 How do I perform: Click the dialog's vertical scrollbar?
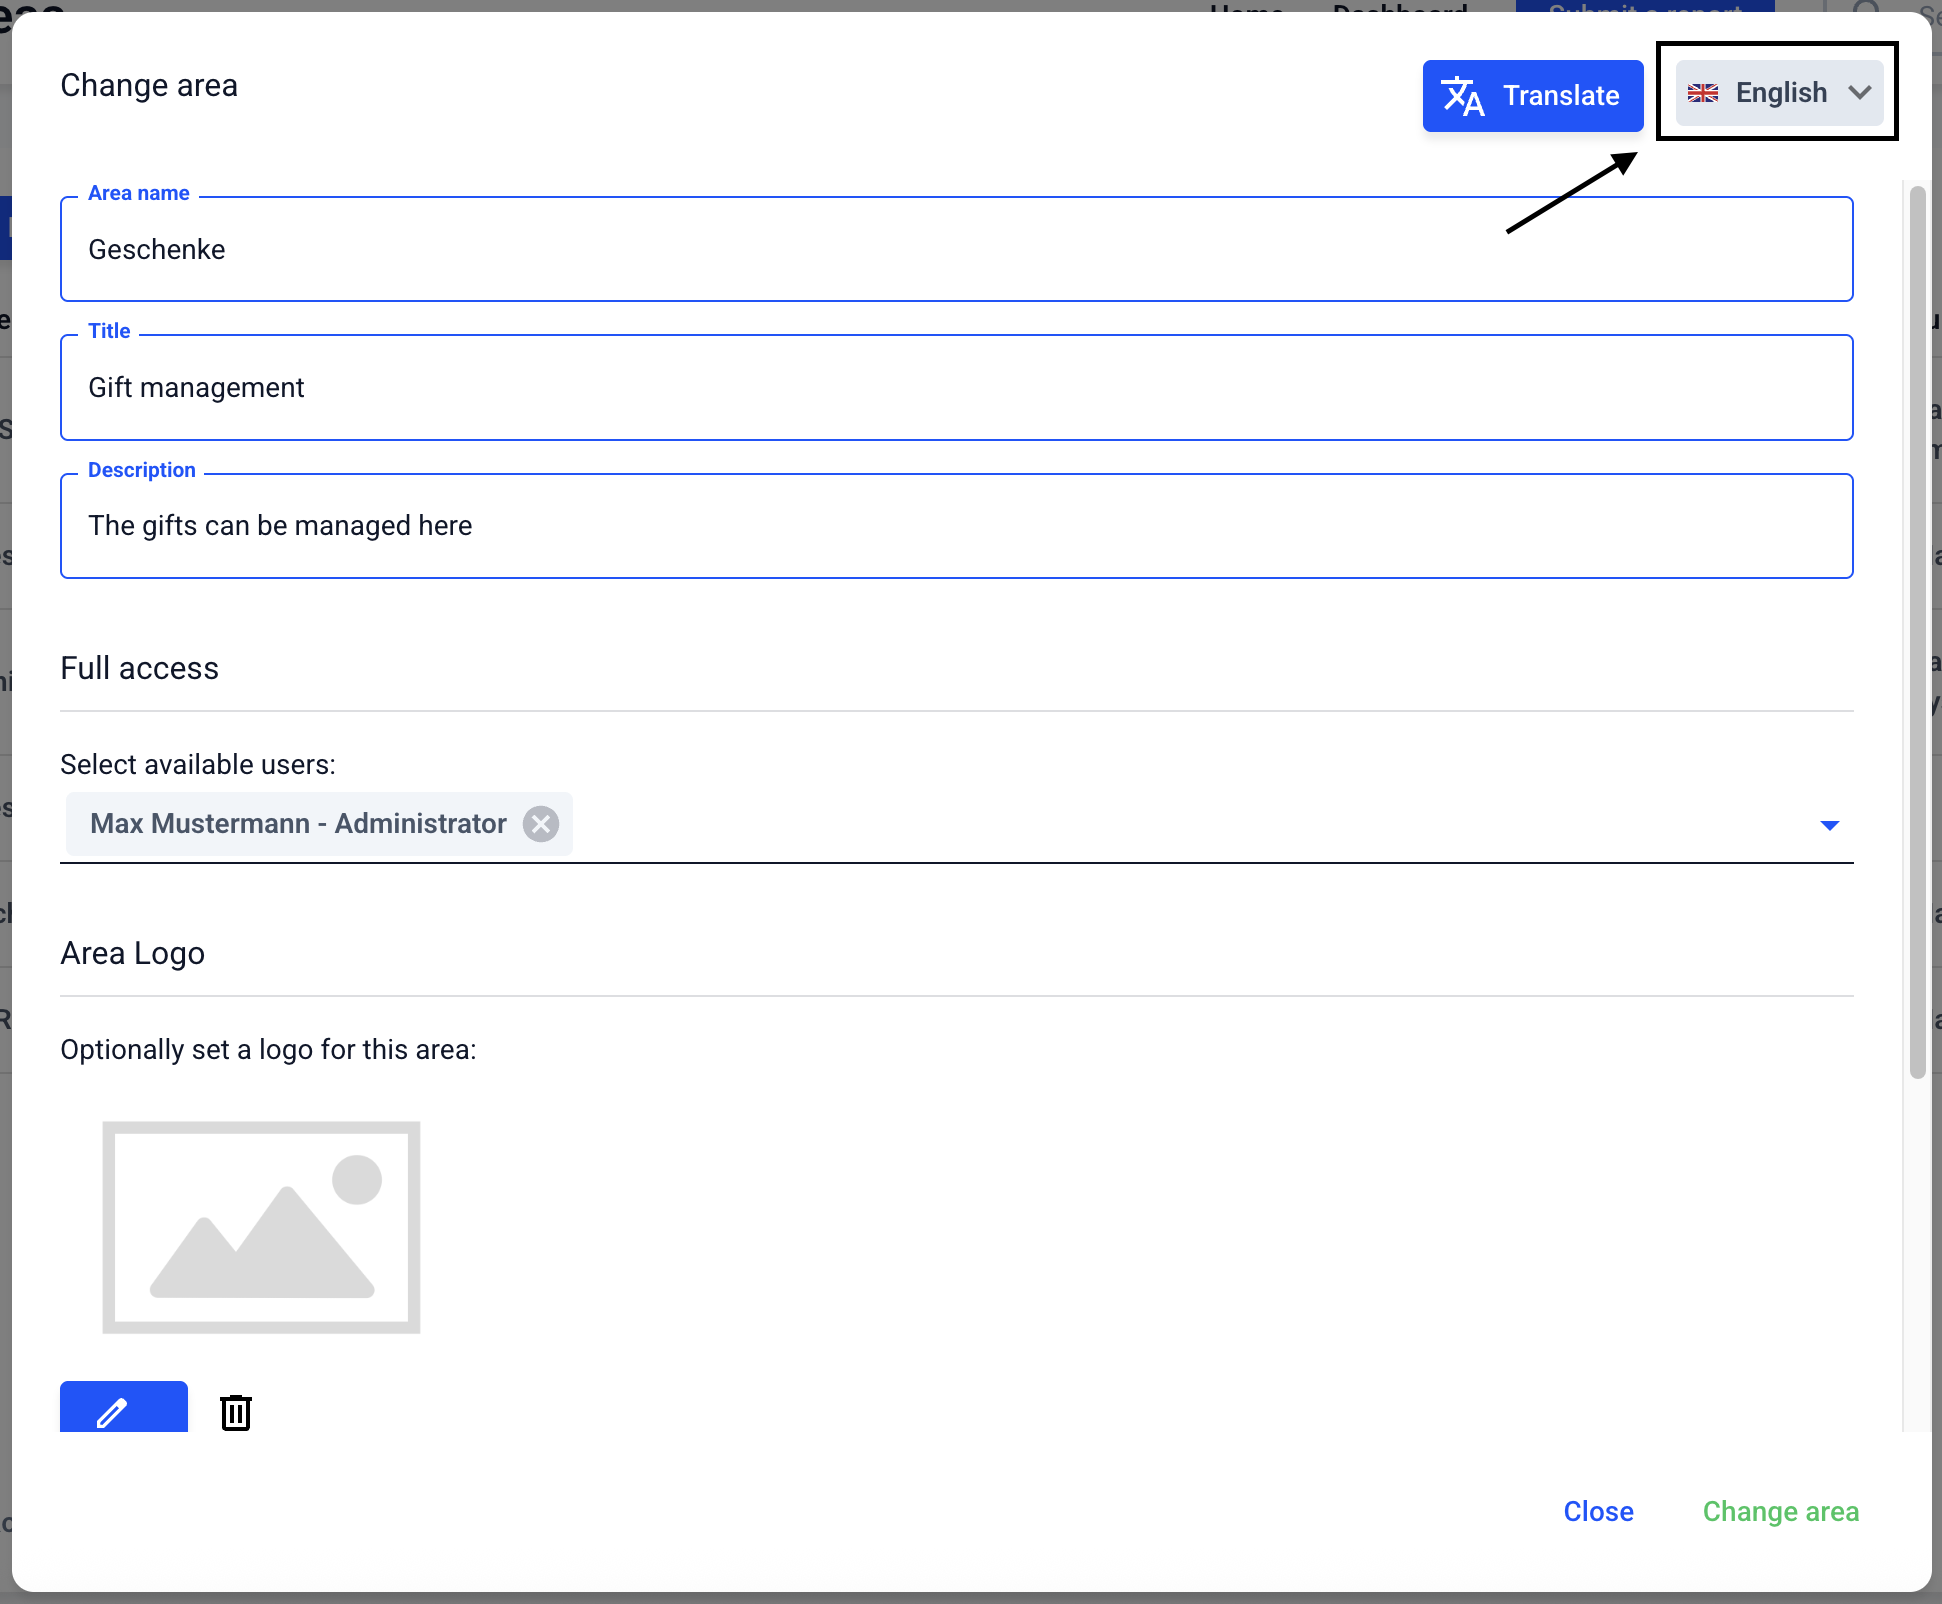(1916, 630)
